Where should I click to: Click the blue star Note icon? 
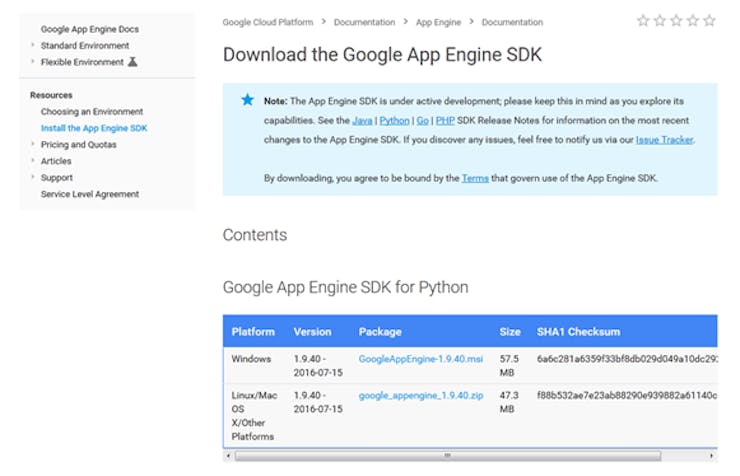pos(247,100)
